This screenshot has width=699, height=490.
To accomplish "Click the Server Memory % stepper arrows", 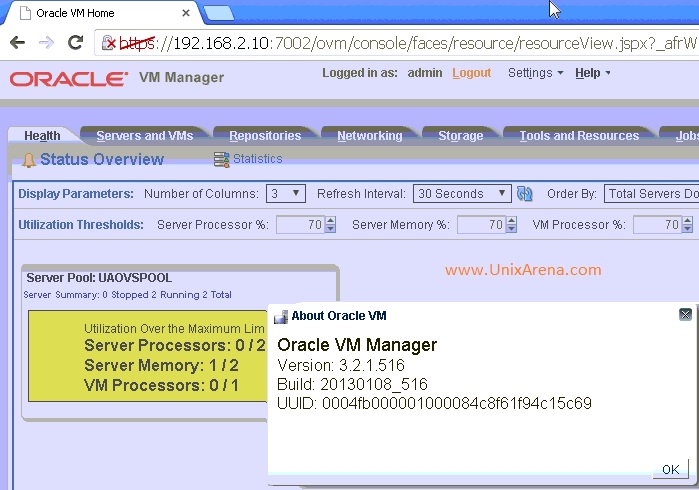I will click(x=511, y=224).
